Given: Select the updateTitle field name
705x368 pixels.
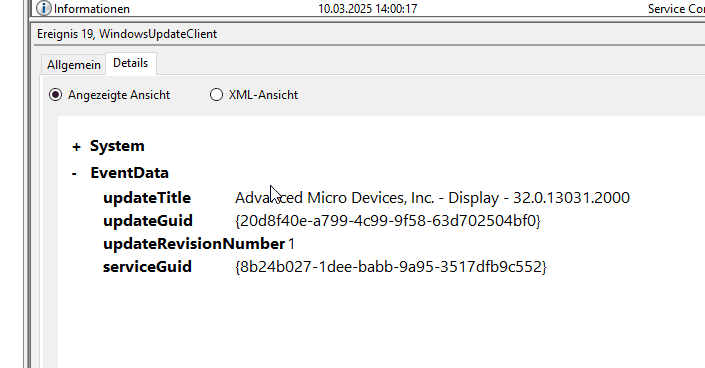Looking at the screenshot, I should coord(147,198).
